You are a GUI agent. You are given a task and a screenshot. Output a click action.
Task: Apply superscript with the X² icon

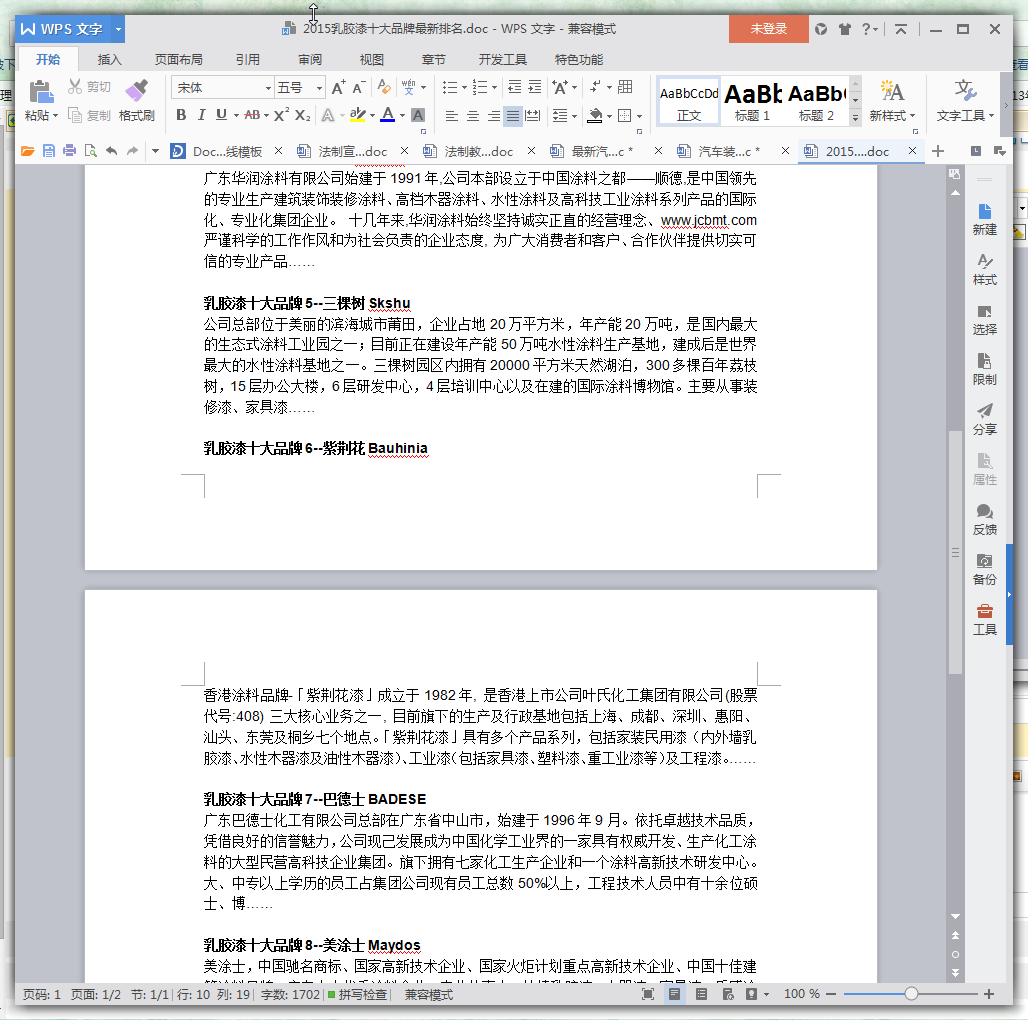pyautogui.click(x=281, y=115)
